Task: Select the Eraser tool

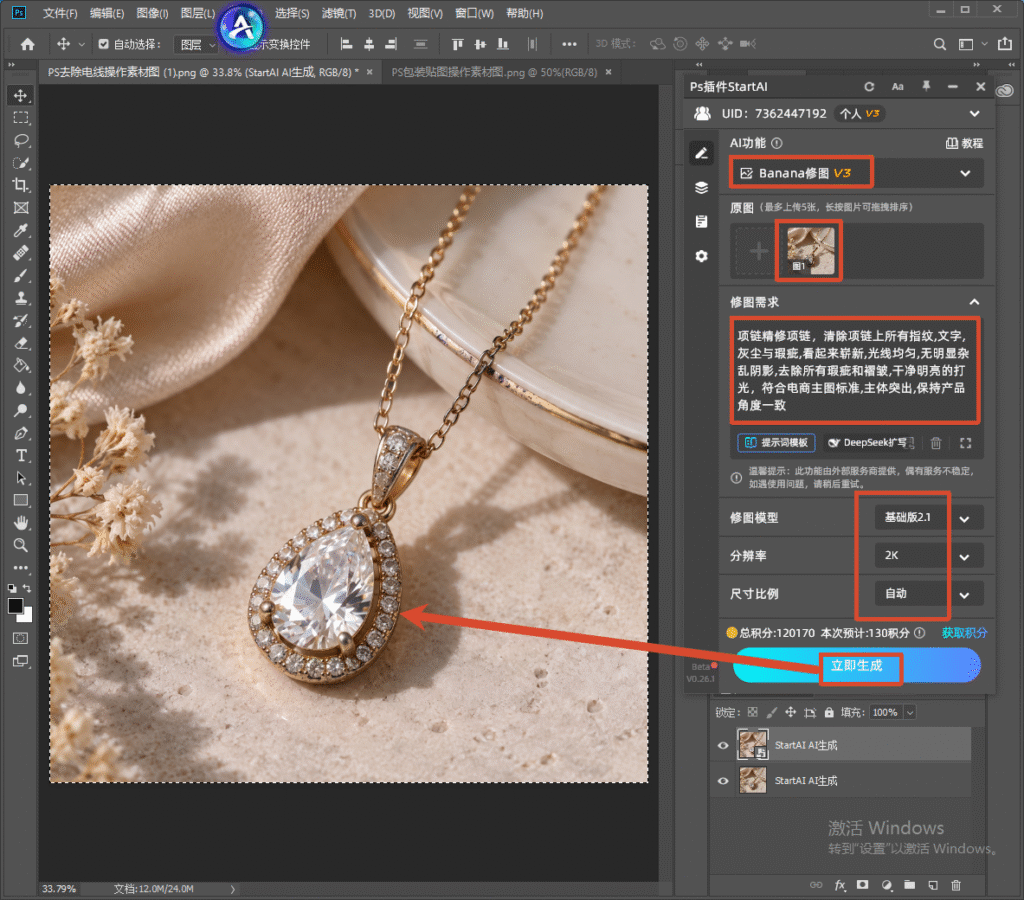Action: [x=21, y=344]
